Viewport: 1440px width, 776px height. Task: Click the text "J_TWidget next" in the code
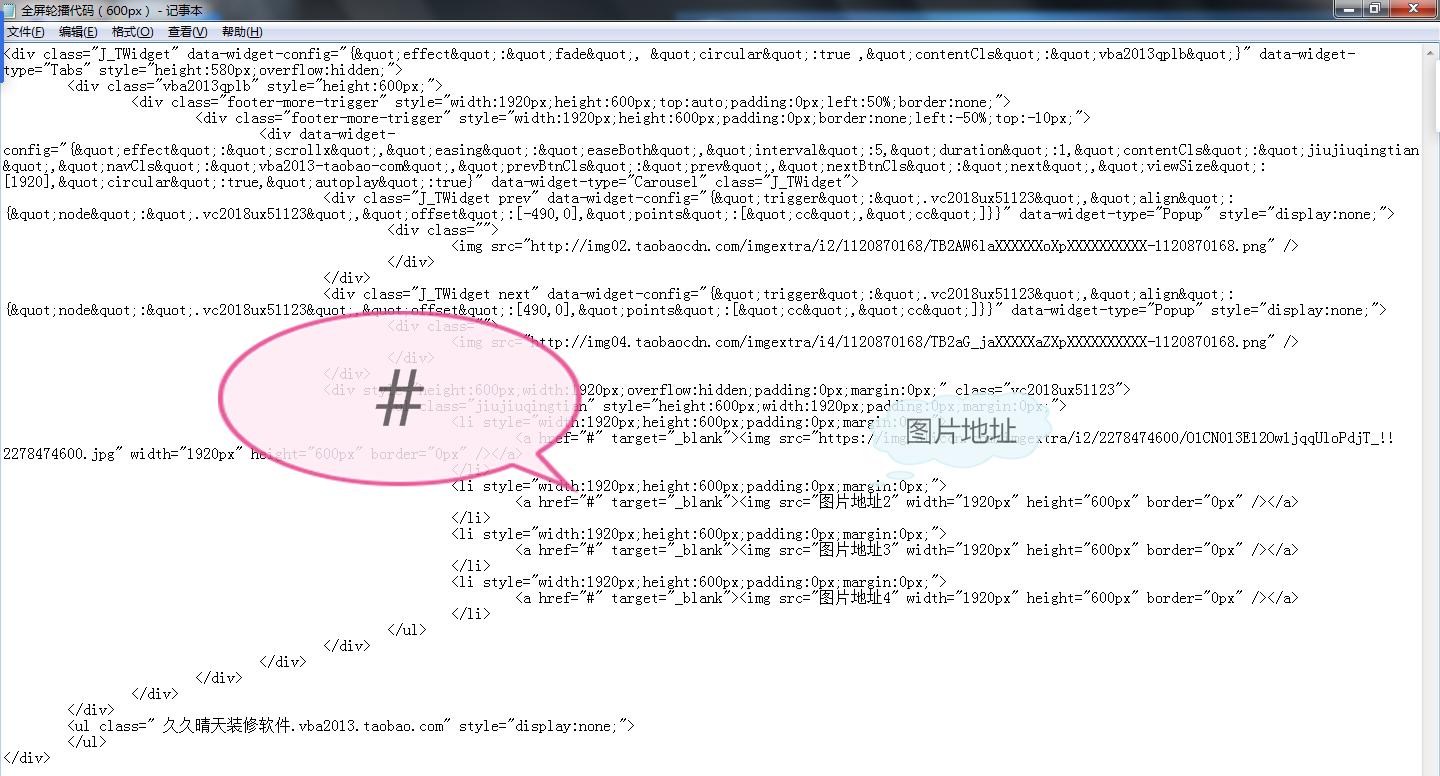coord(475,294)
